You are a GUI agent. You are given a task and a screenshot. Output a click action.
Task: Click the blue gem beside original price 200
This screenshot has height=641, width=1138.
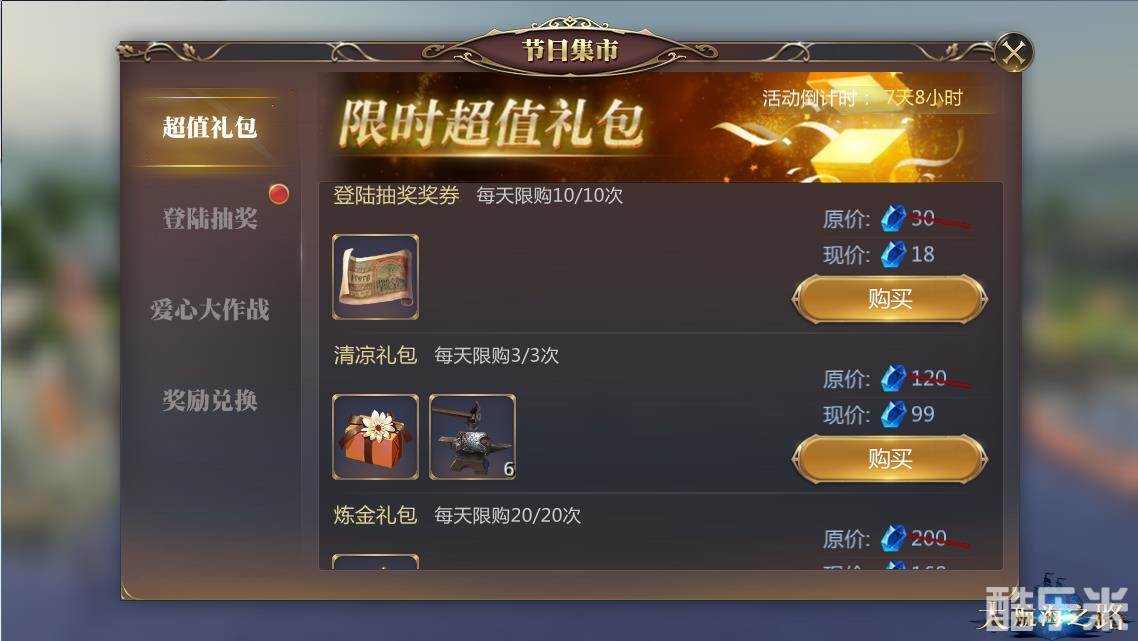[x=893, y=538]
